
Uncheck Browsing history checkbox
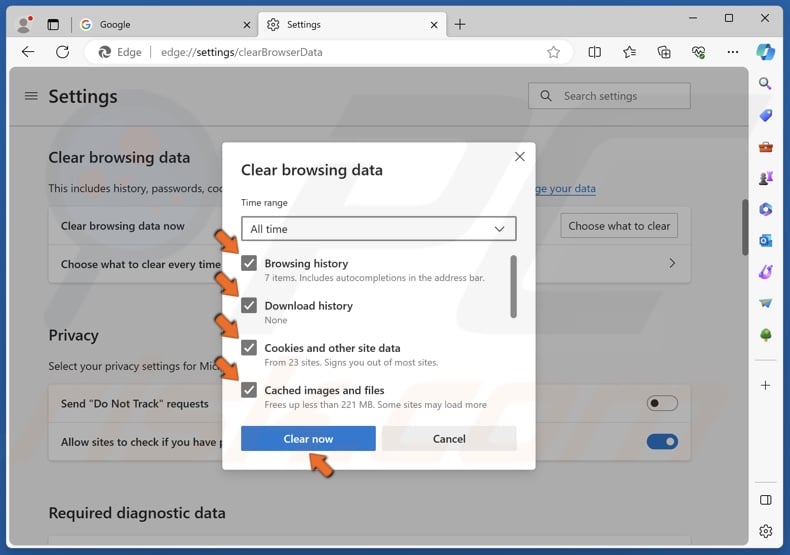click(x=249, y=263)
